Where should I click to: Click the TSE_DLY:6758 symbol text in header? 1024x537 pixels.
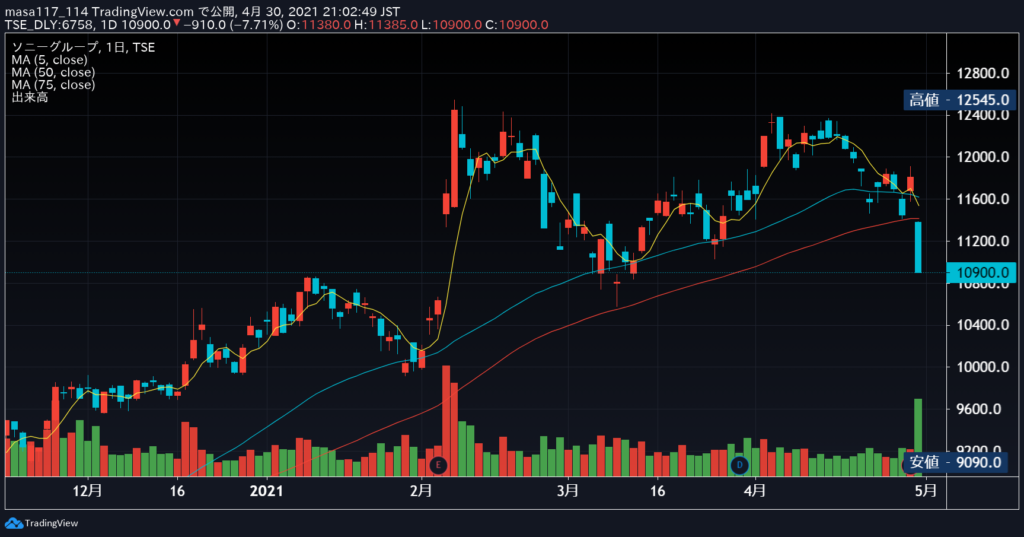(50, 25)
